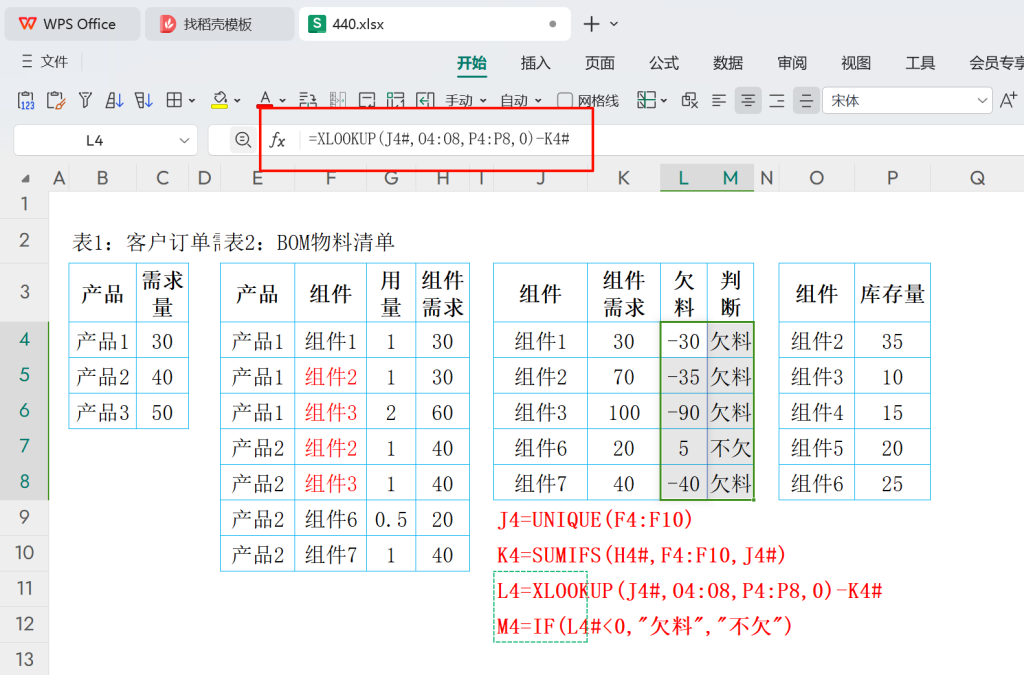Click the paste-as-values clipboard icon
The width and height of the screenshot is (1024, 675).
click(25, 101)
